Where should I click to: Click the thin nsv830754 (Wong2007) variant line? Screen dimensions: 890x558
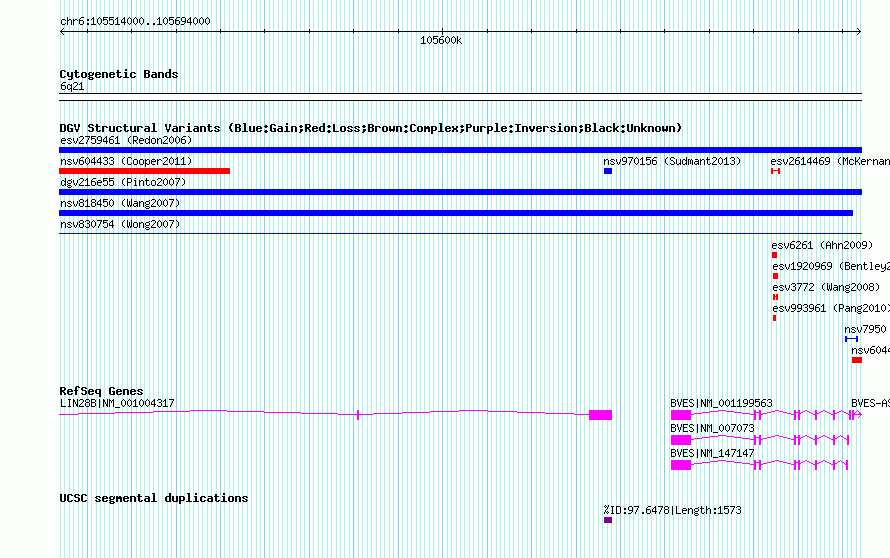(x=460, y=233)
